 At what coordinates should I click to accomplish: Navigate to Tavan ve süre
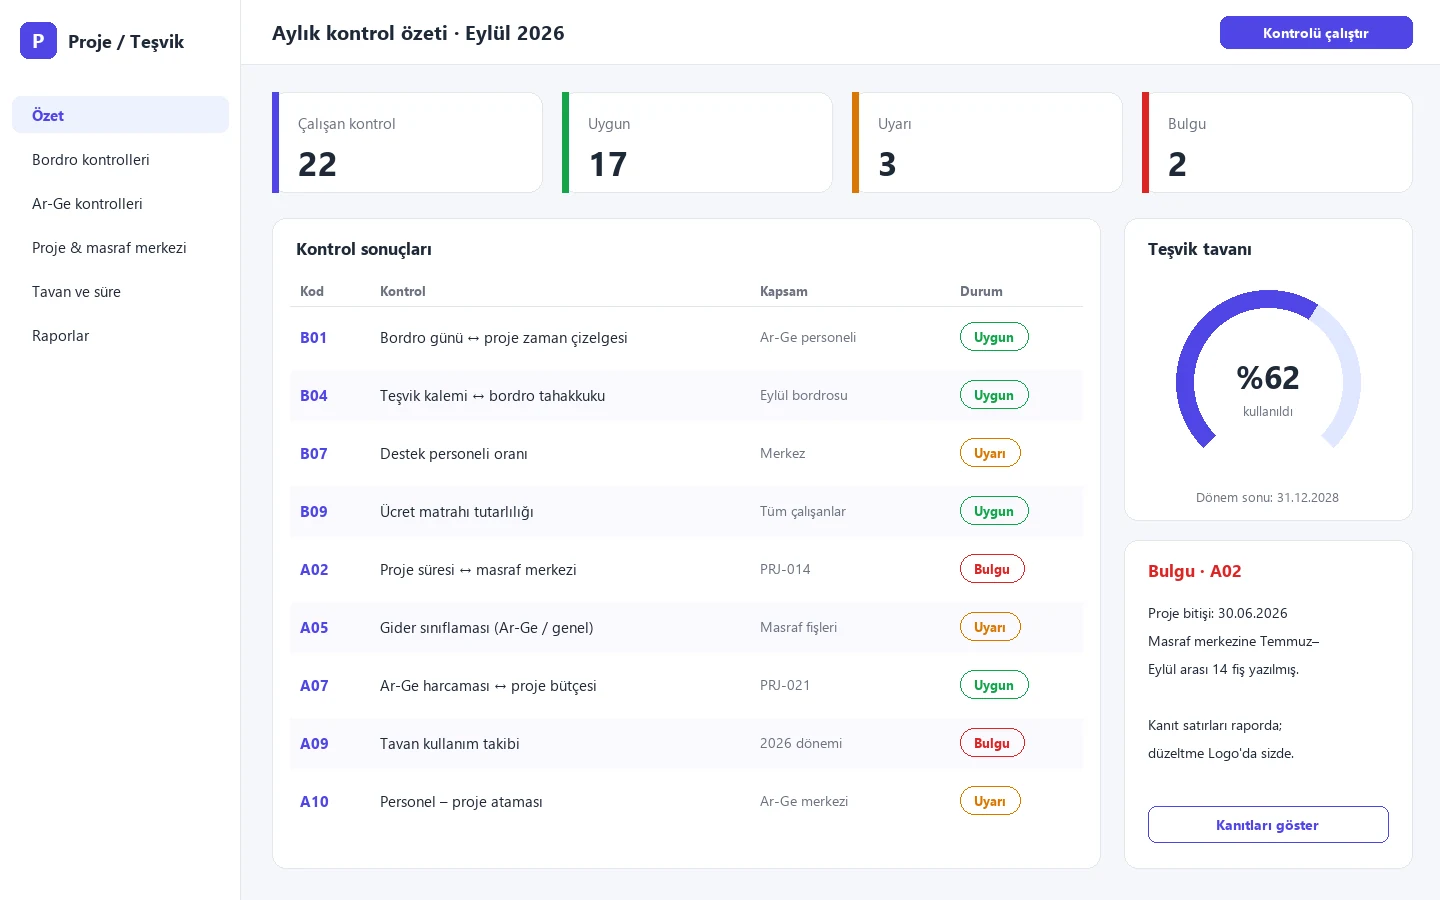point(120,291)
